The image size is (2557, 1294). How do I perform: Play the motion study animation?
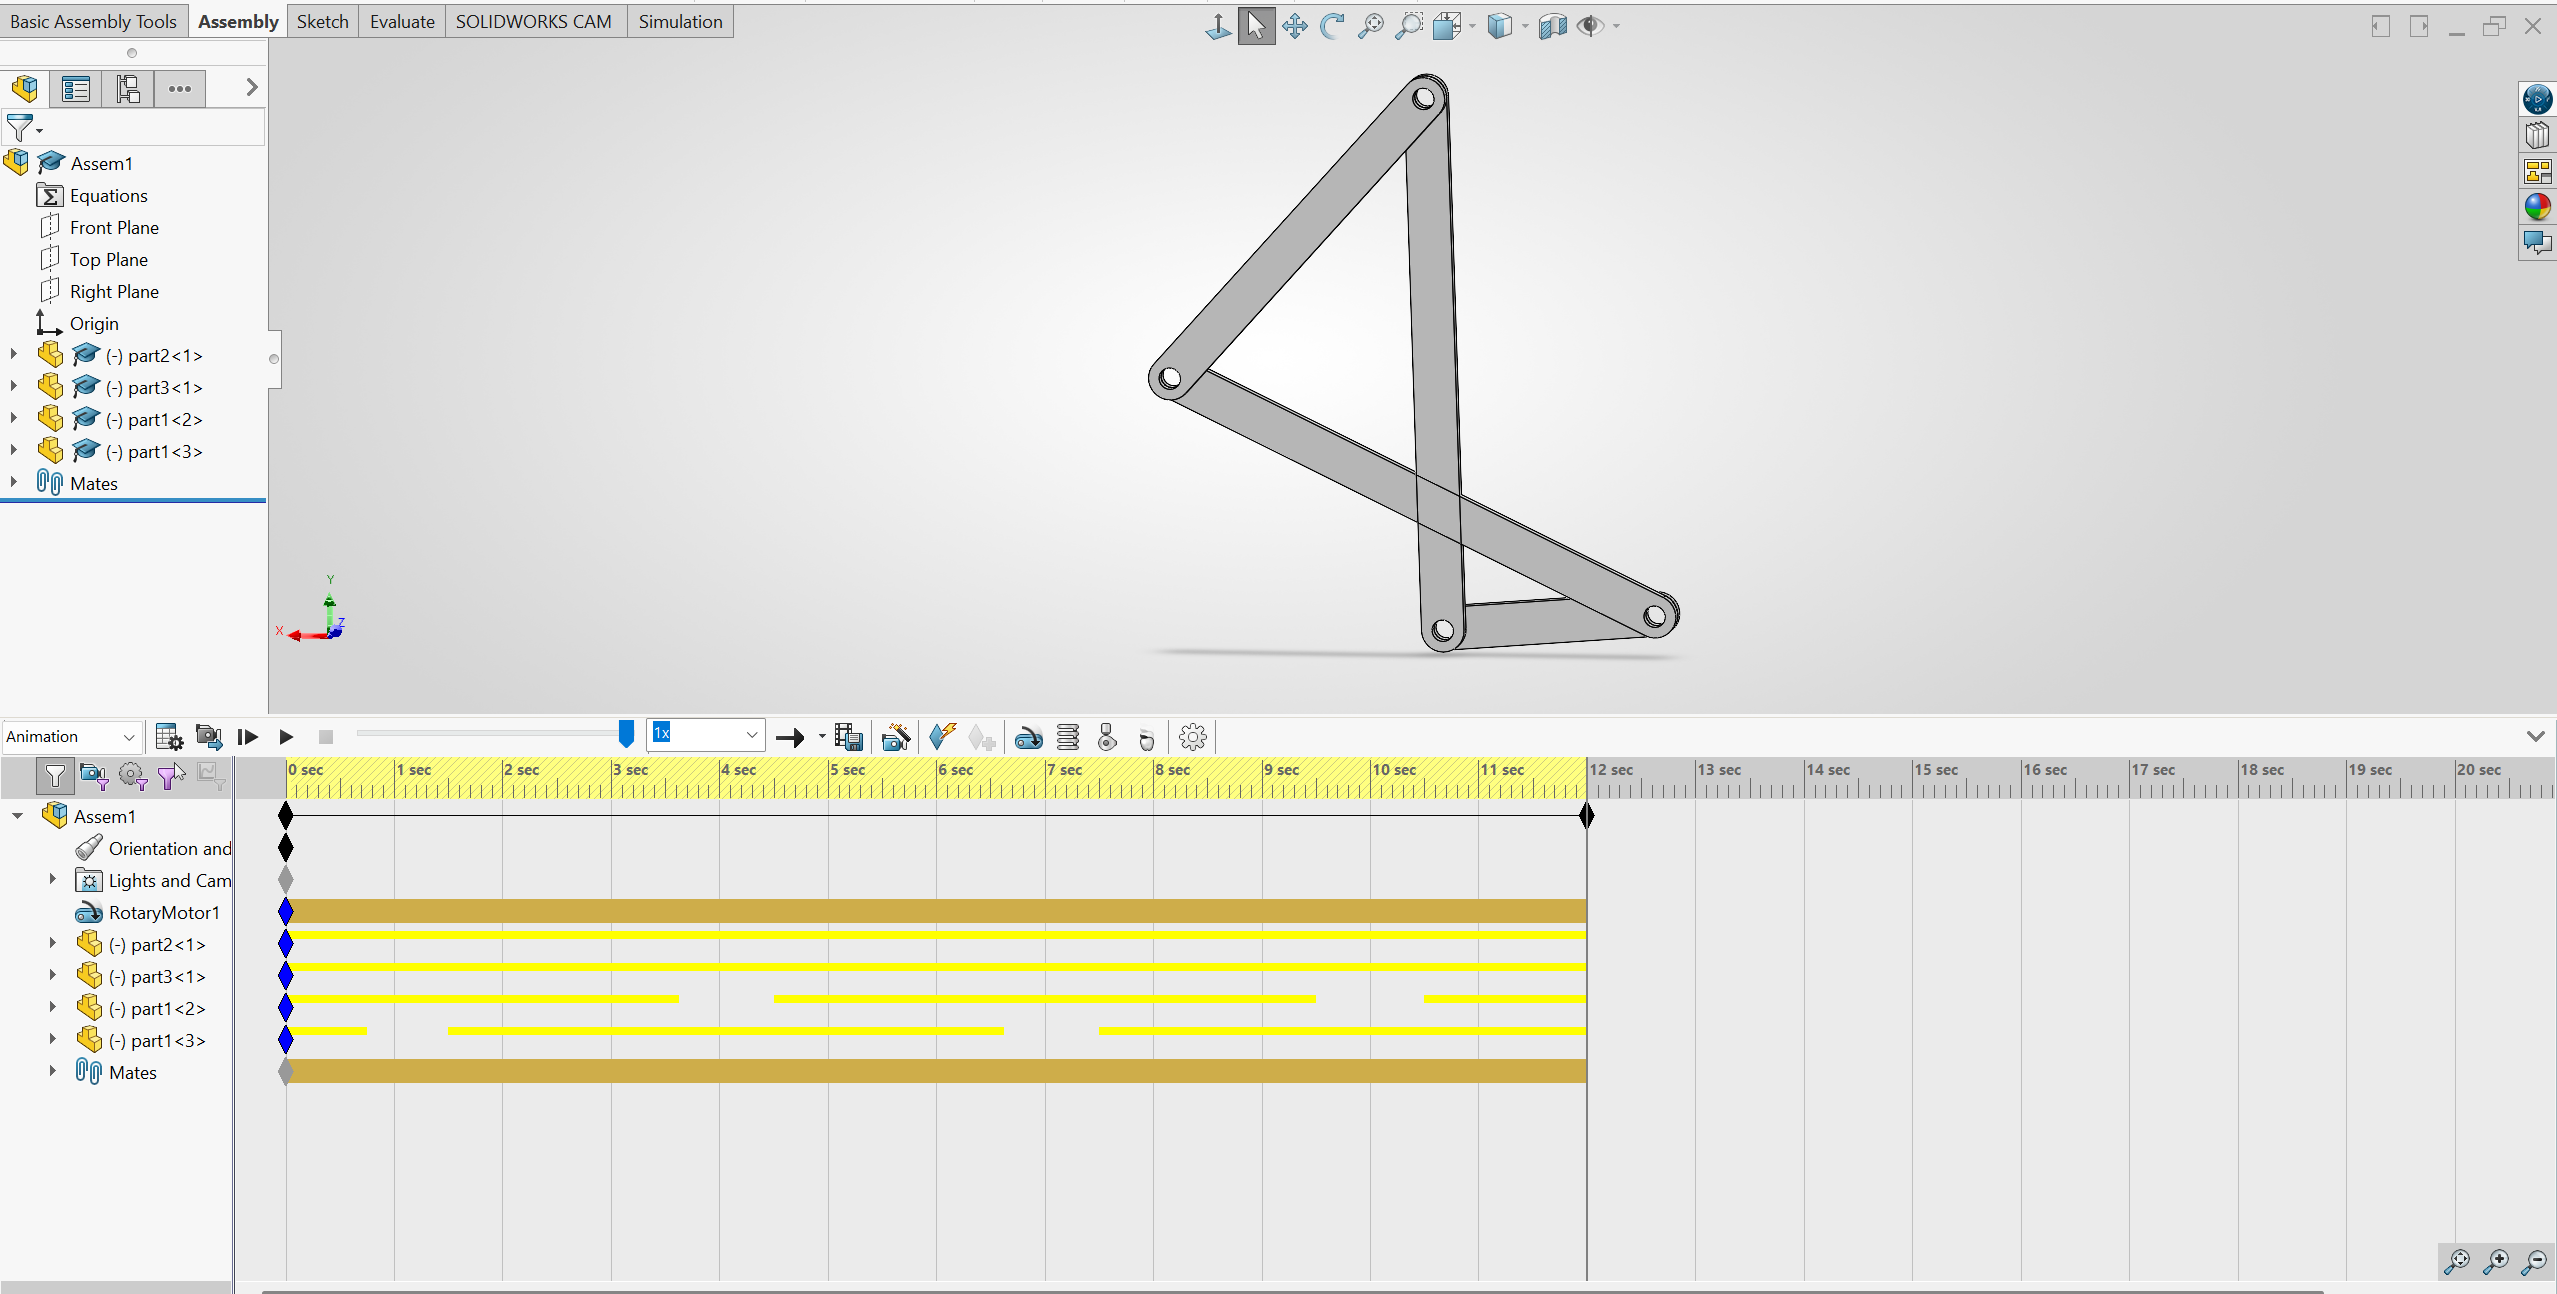pyautogui.click(x=287, y=737)
